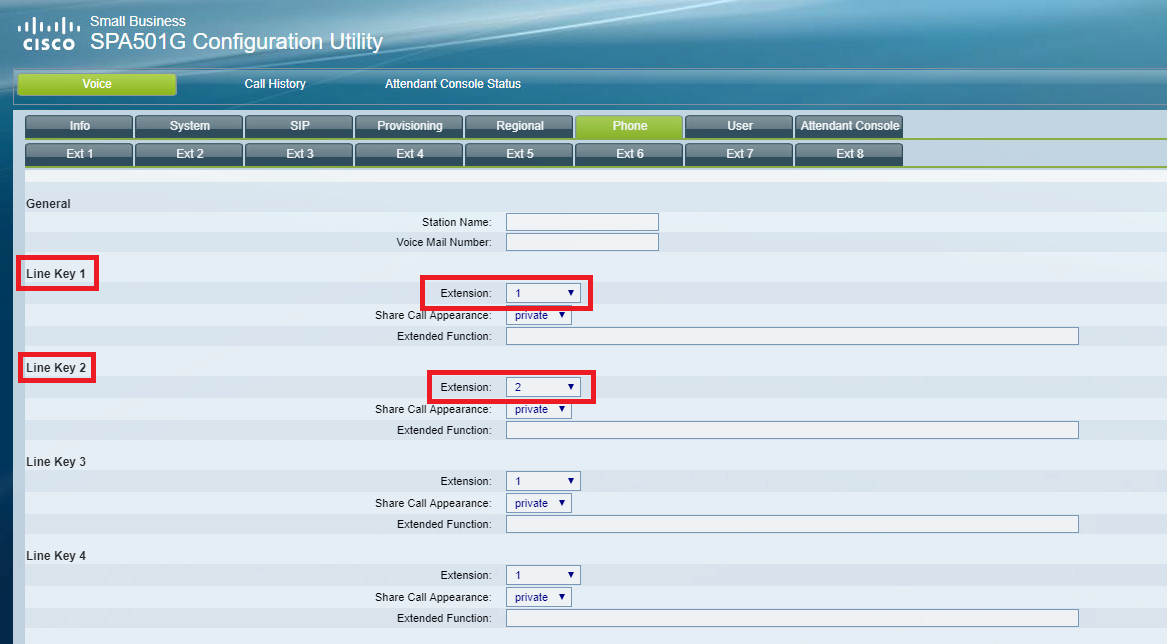Open Attendant Console Status tab
The height and width of the screenshot is (644, 1167).
(453, 84)
